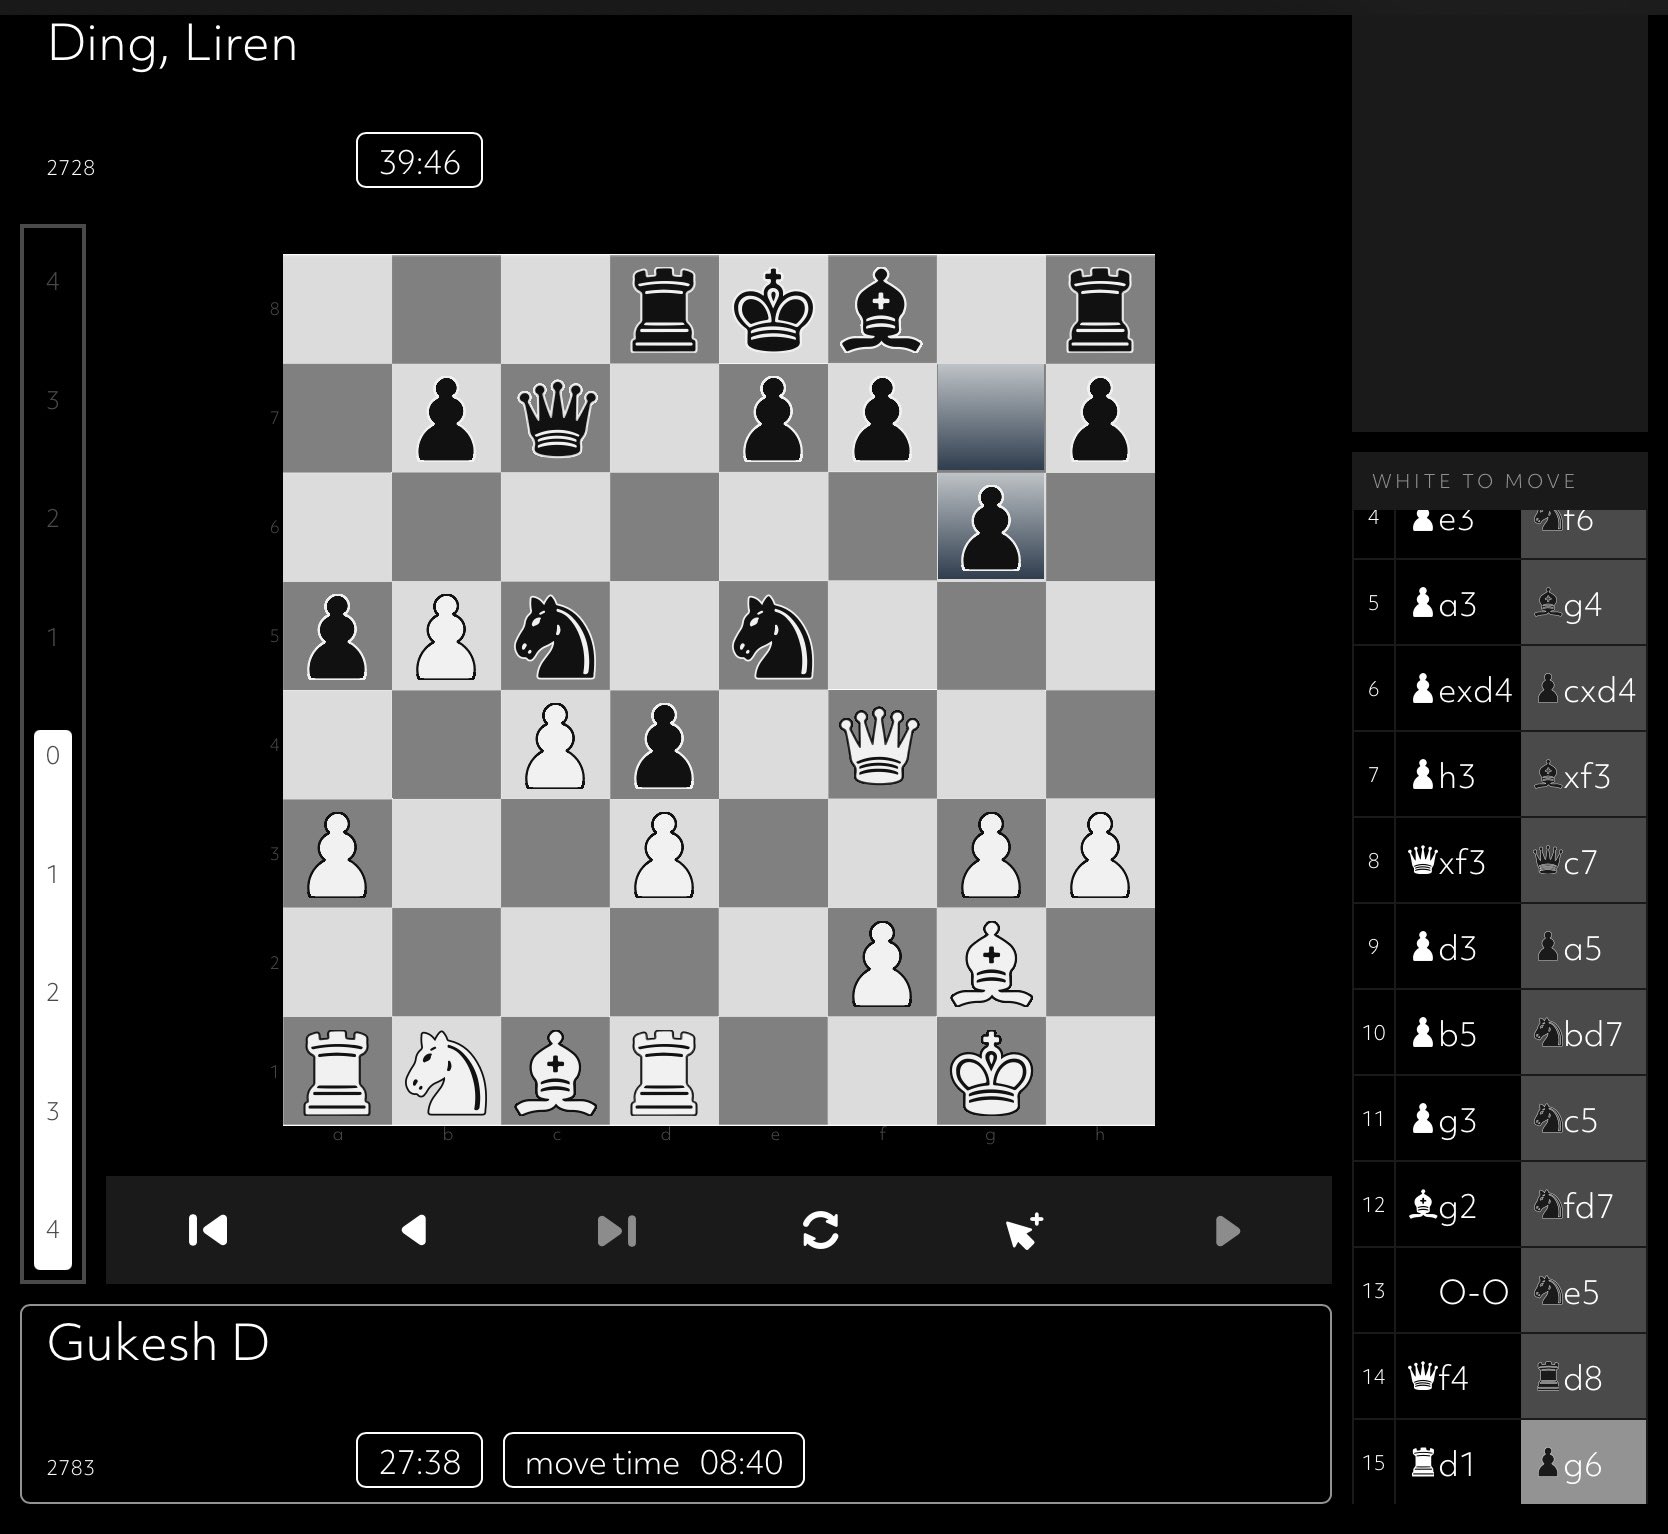Image resolution: width=1668 pixels, height=1534 pixels.
Task: Select the white queen on f4
Action: click(881, 745)
